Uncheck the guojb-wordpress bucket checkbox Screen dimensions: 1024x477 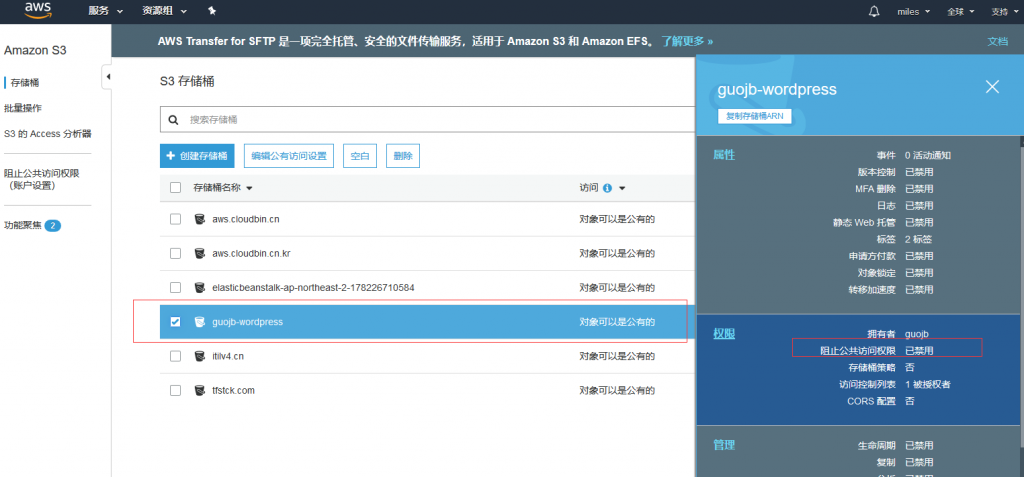[175, 321]
